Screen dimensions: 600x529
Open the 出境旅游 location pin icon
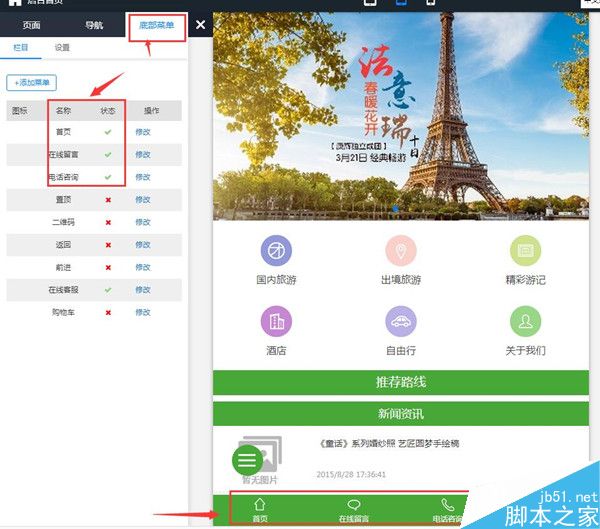(x=400, y=251)
